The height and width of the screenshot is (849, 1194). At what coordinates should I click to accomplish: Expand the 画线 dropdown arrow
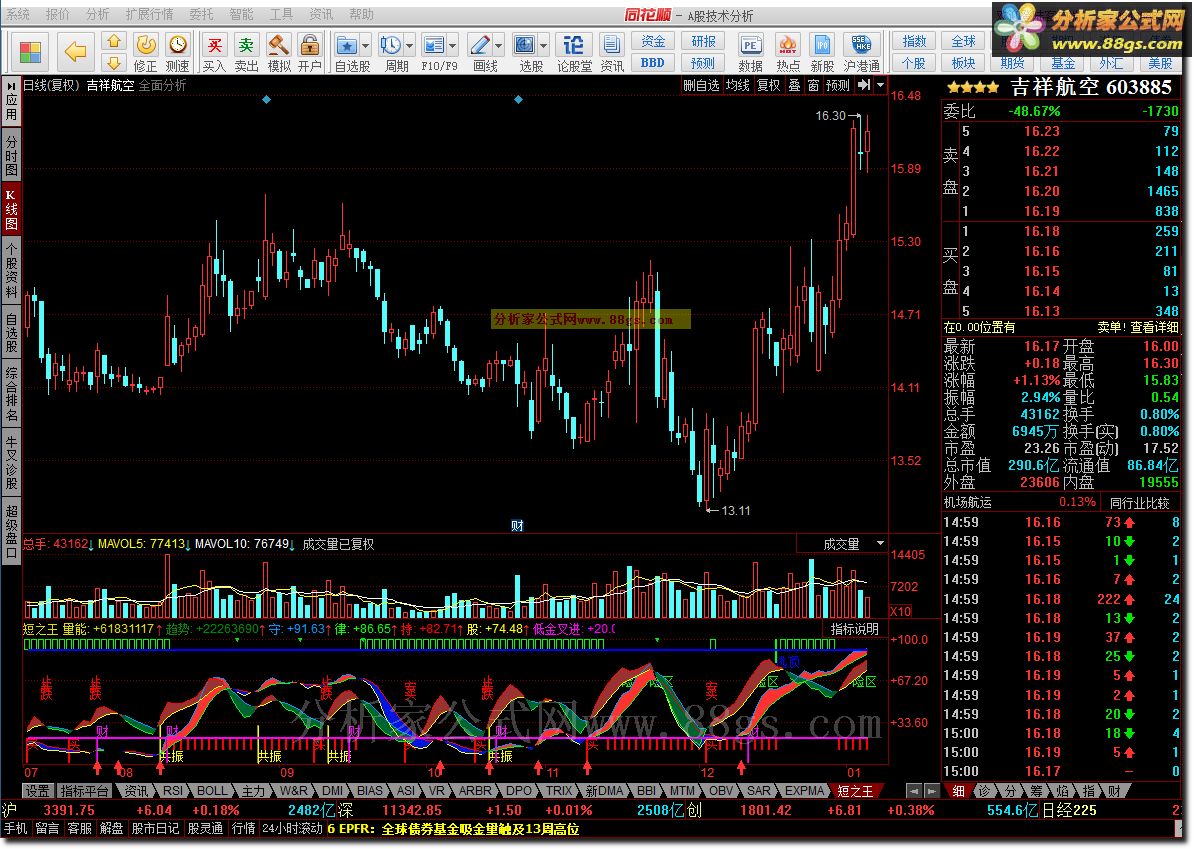click(498, 46)
